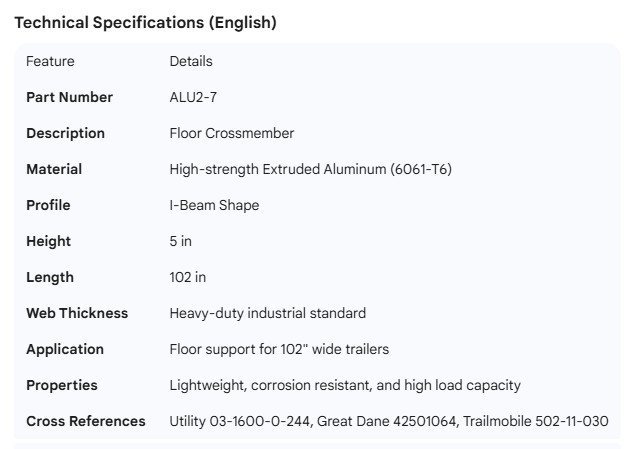
Task: Click the Floor Crossmember value
Action: pos(232,133)
